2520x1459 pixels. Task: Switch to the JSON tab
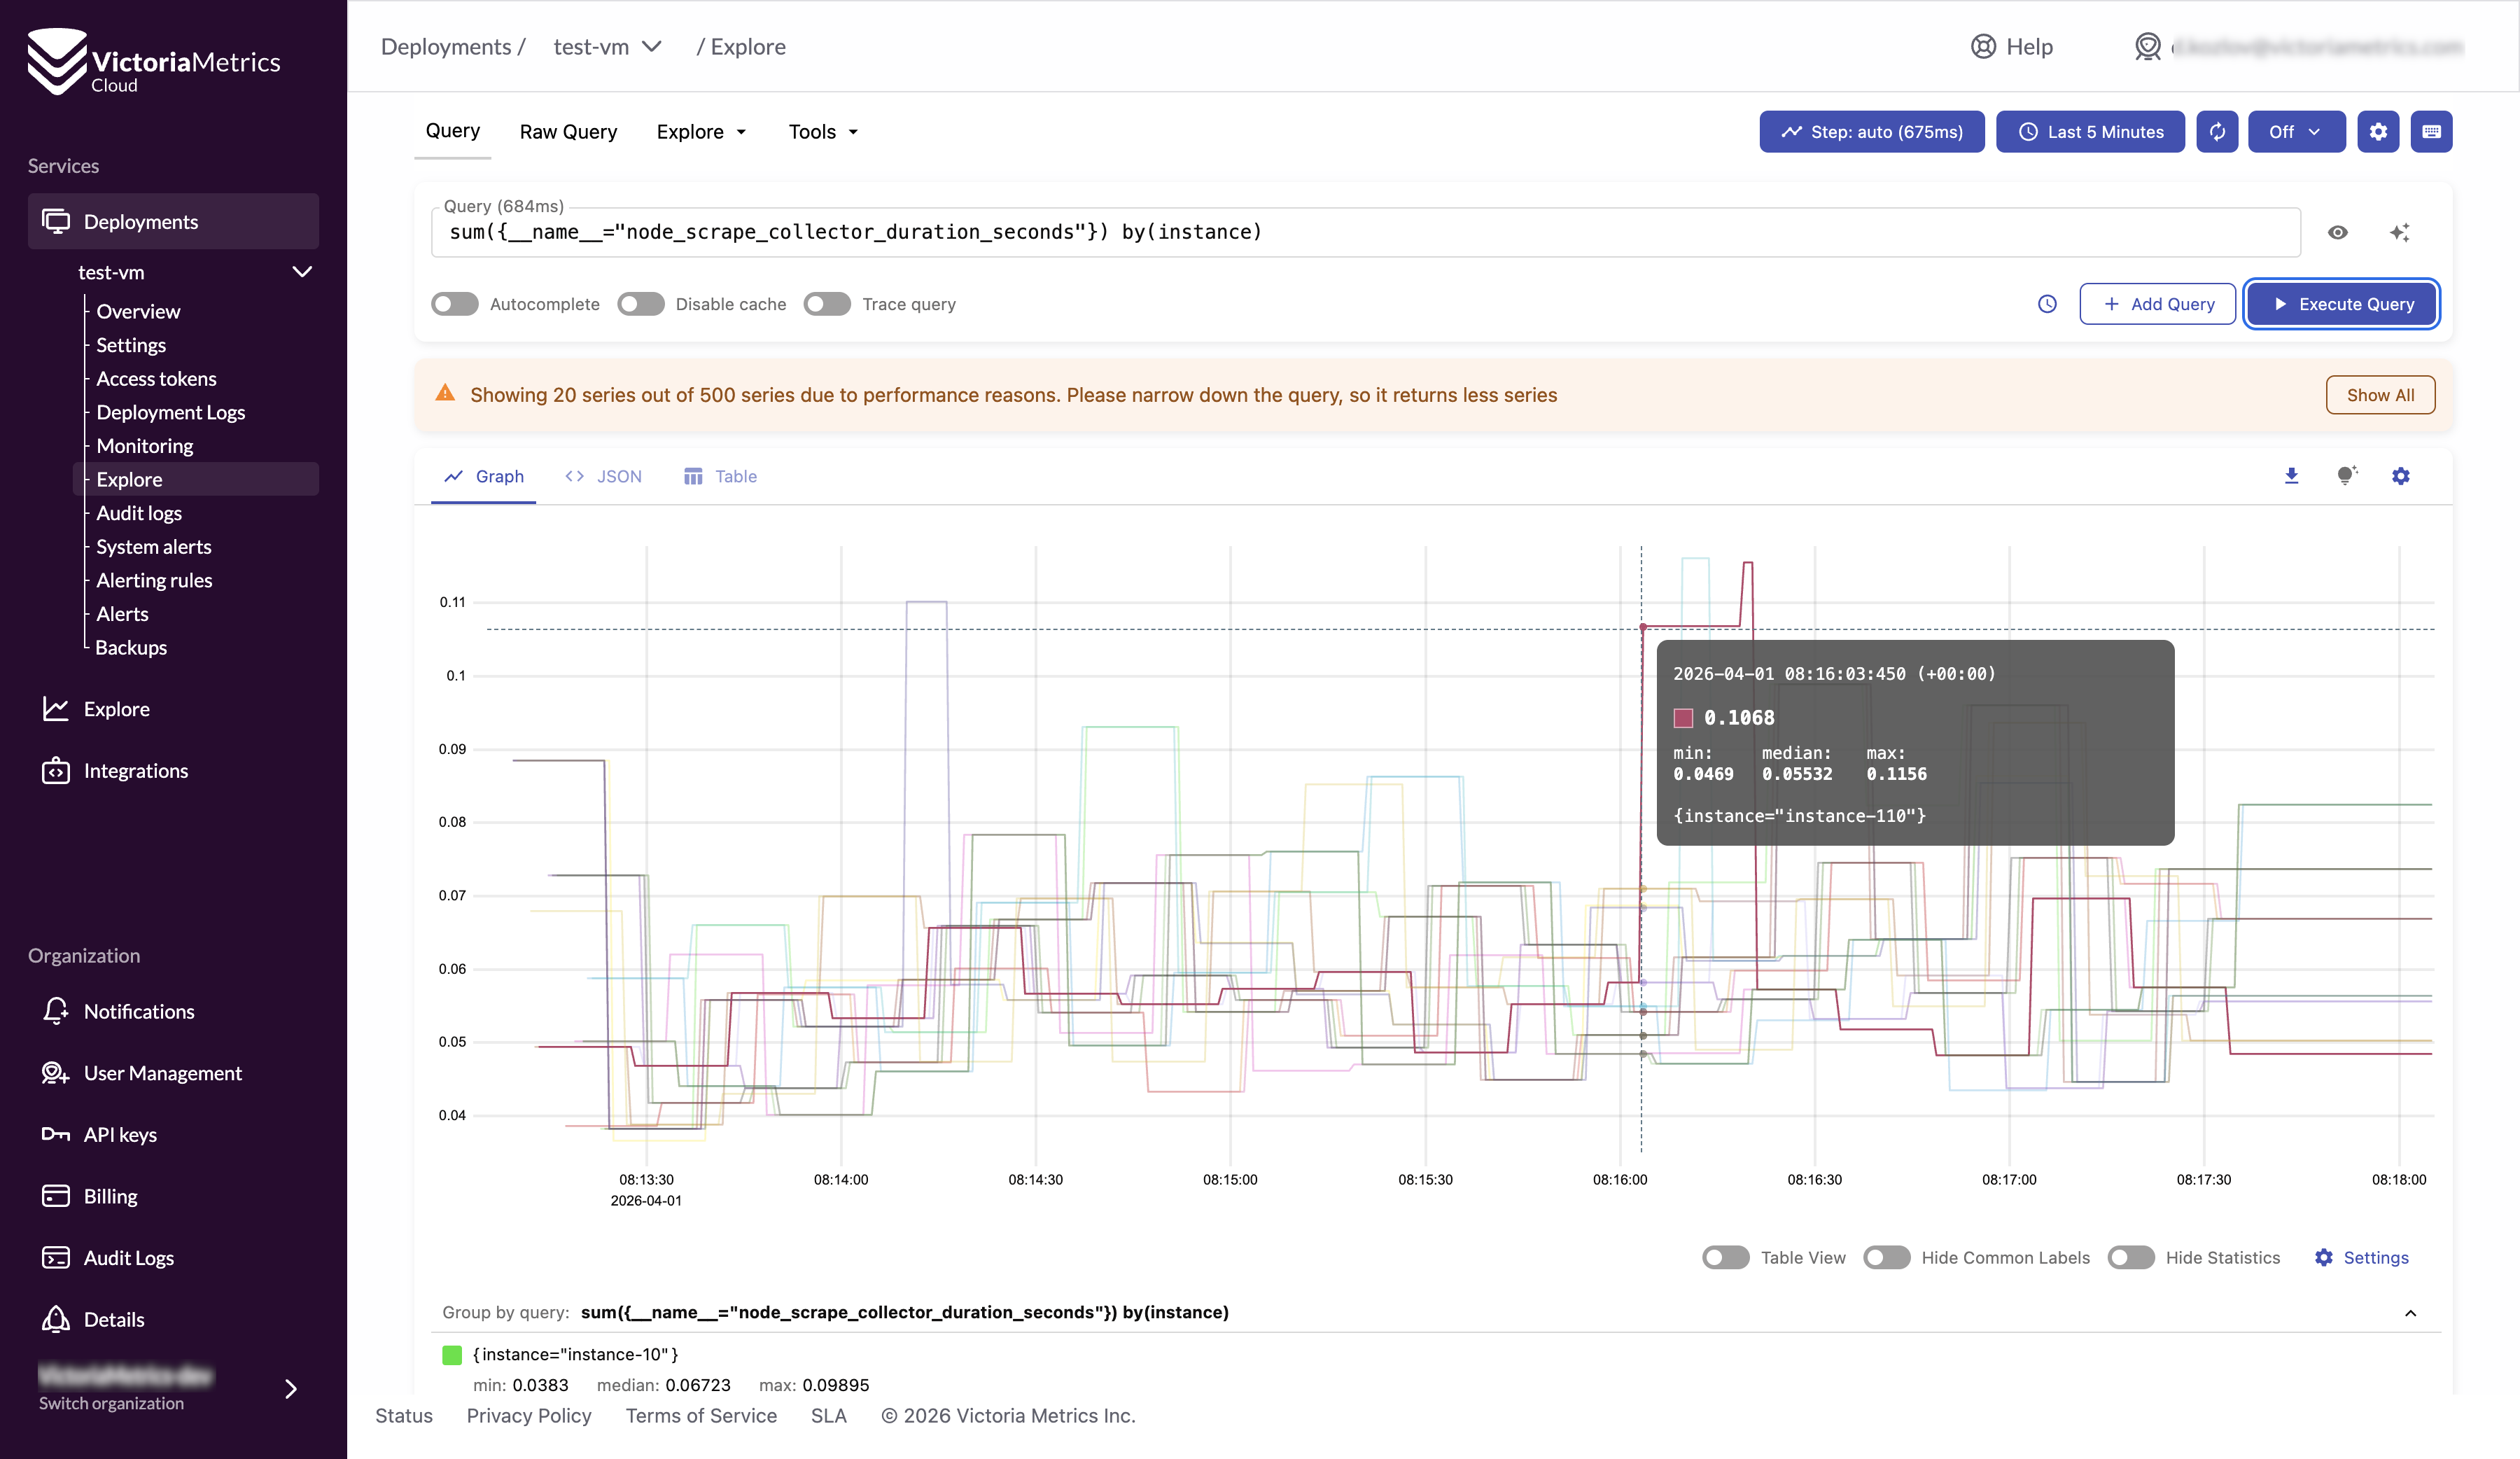604,476
